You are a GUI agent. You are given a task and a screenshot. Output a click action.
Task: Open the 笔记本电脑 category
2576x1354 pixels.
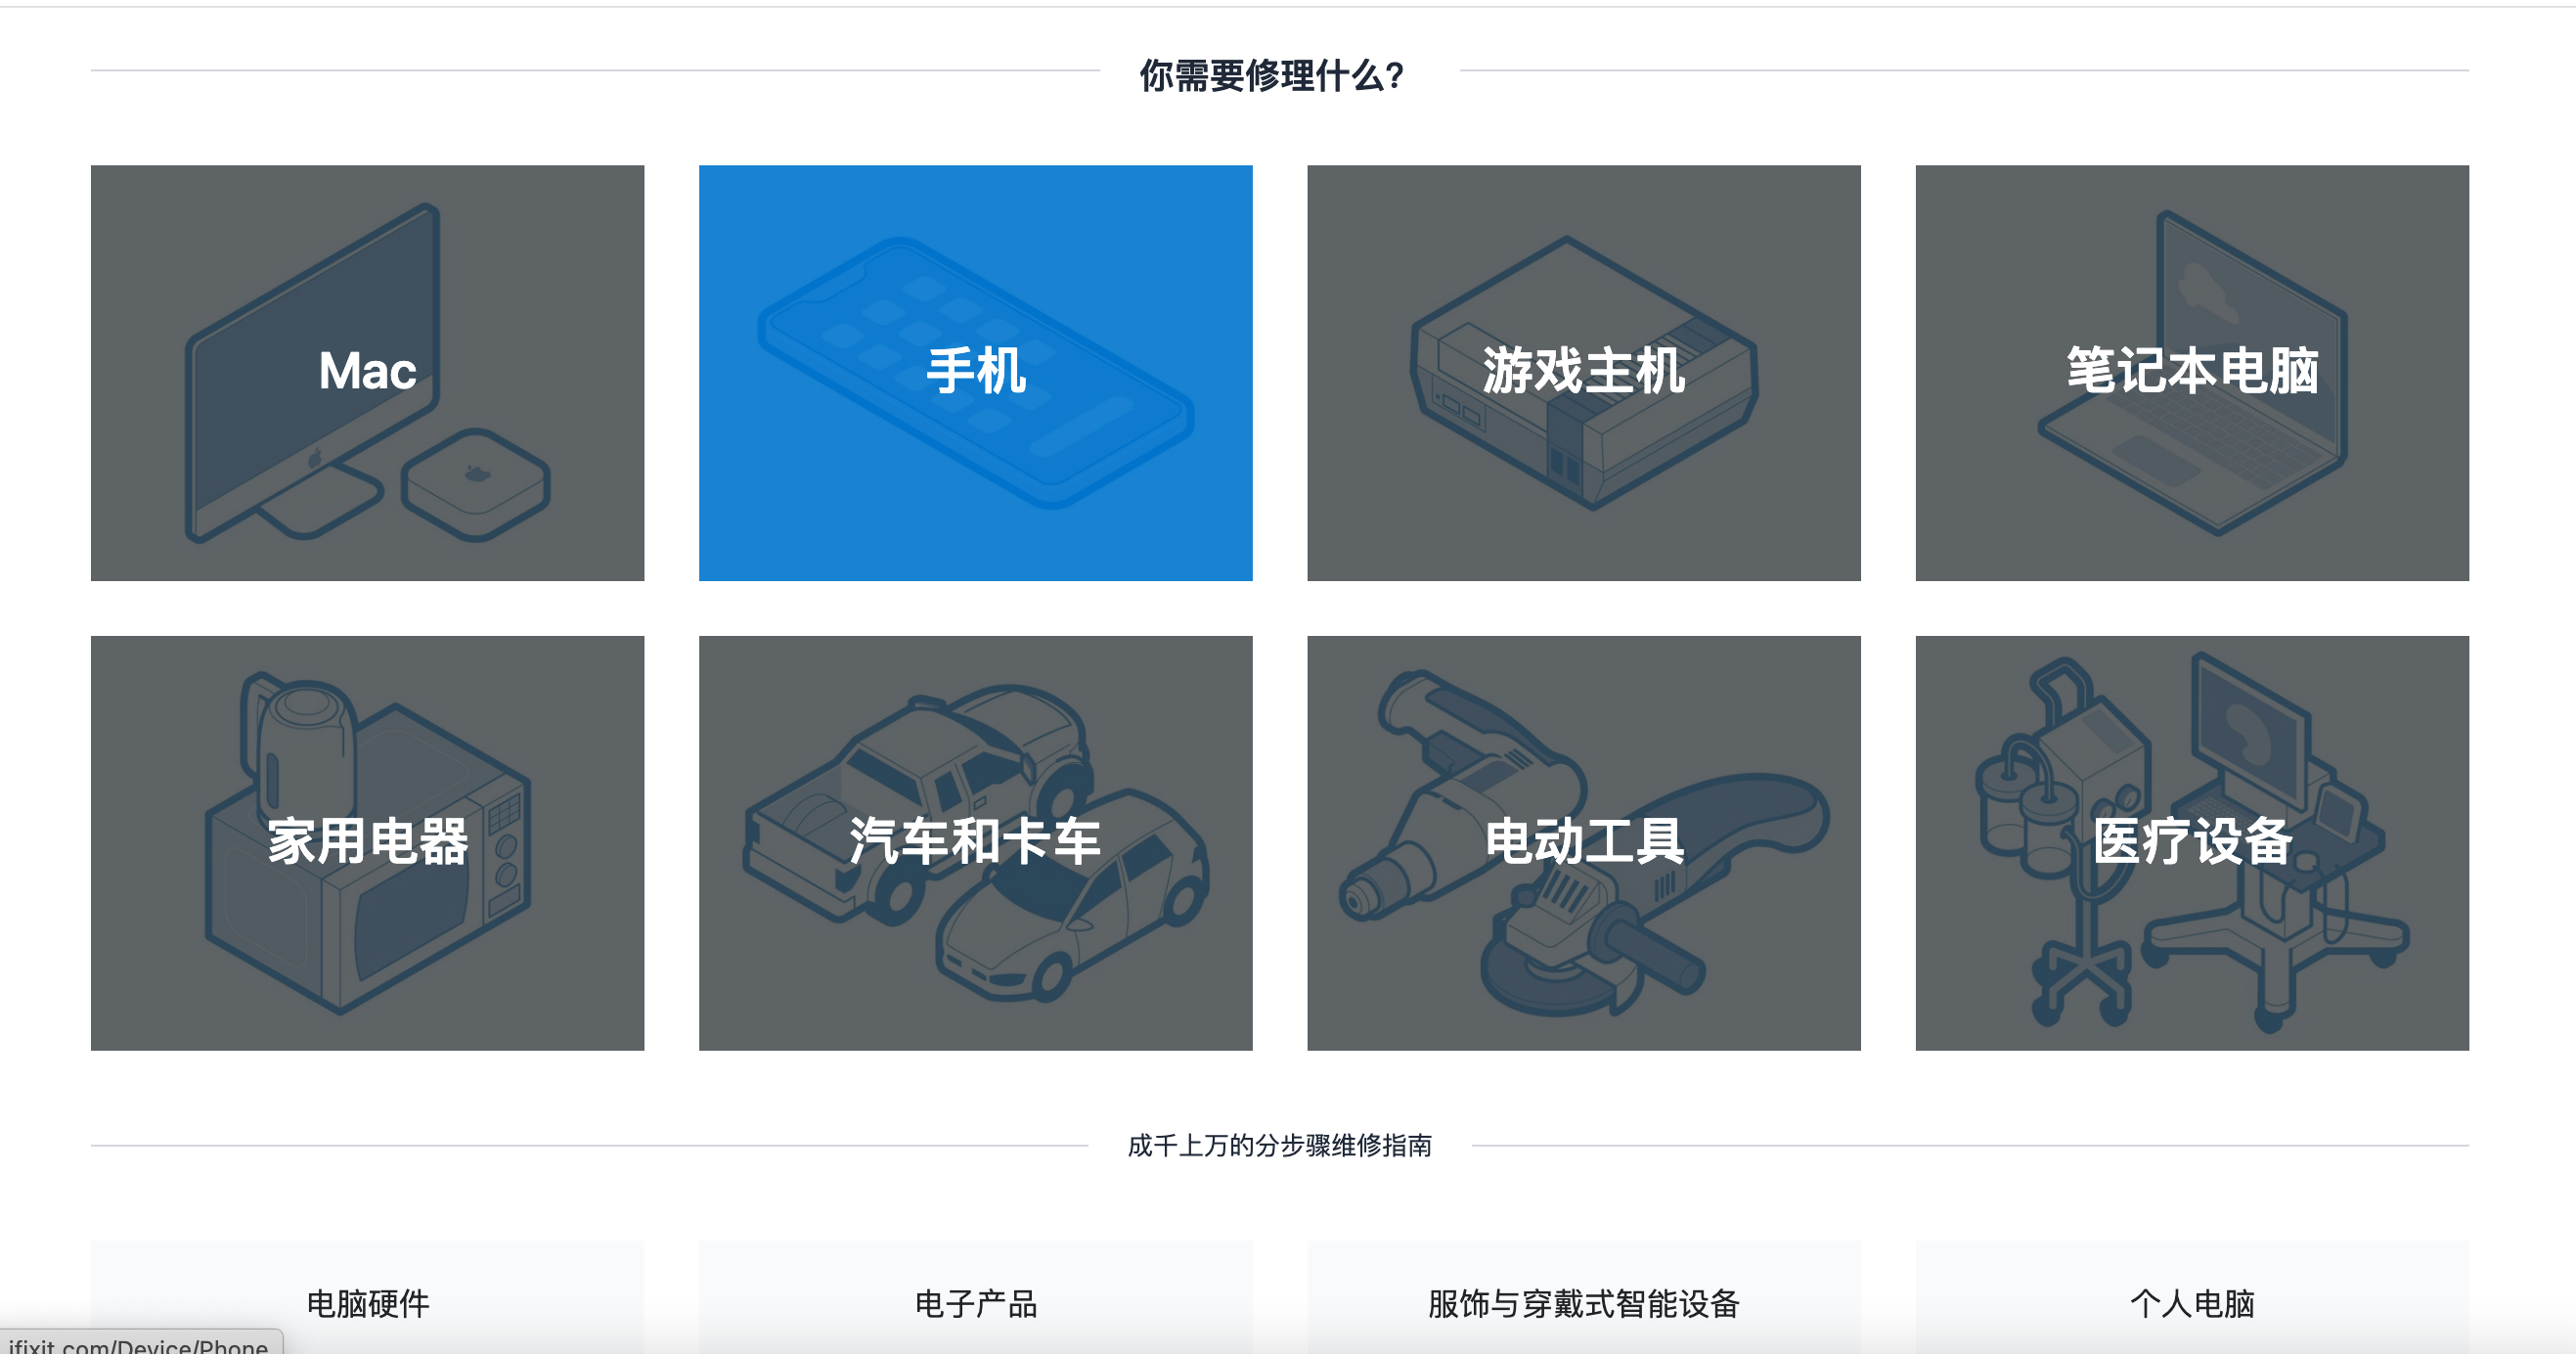pos(2191,372)
